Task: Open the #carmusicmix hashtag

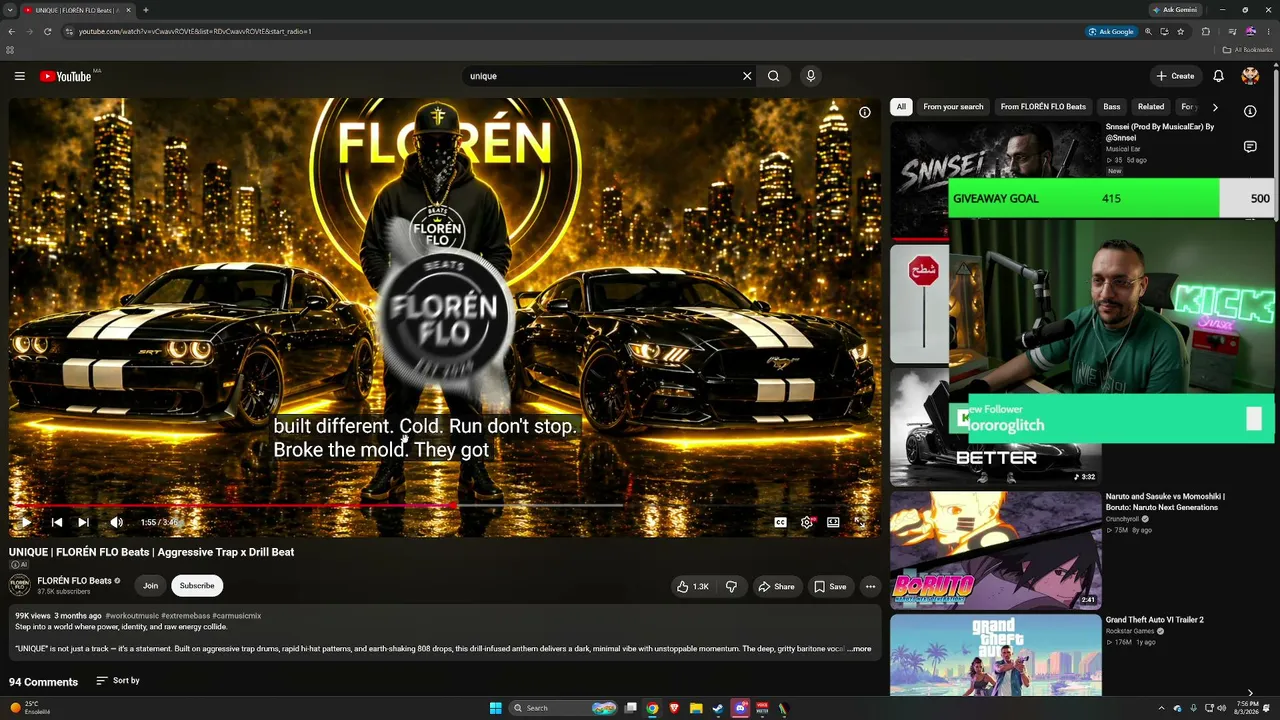Action: [x=237, y=616]
